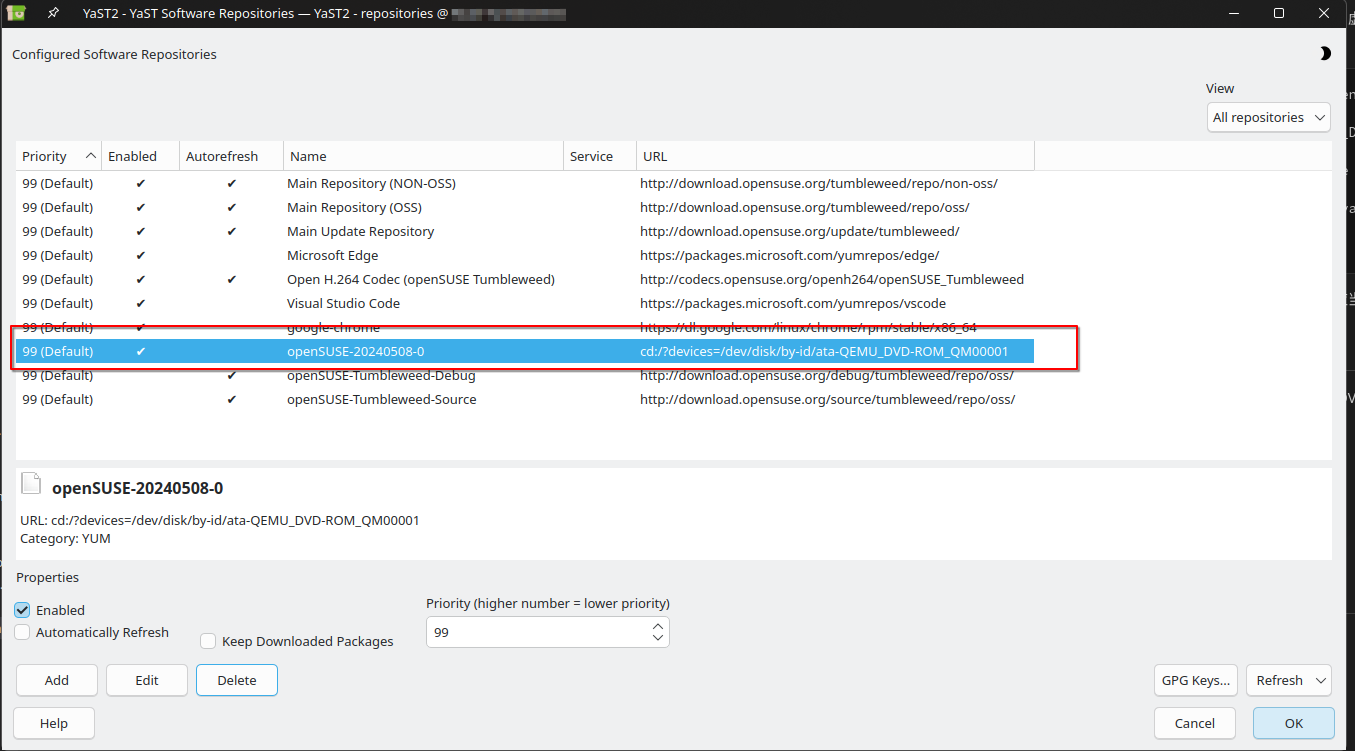The image size is (1355, 751).
Task: Enable the Automatically Refresh checkbox
Action: (23, 632)
